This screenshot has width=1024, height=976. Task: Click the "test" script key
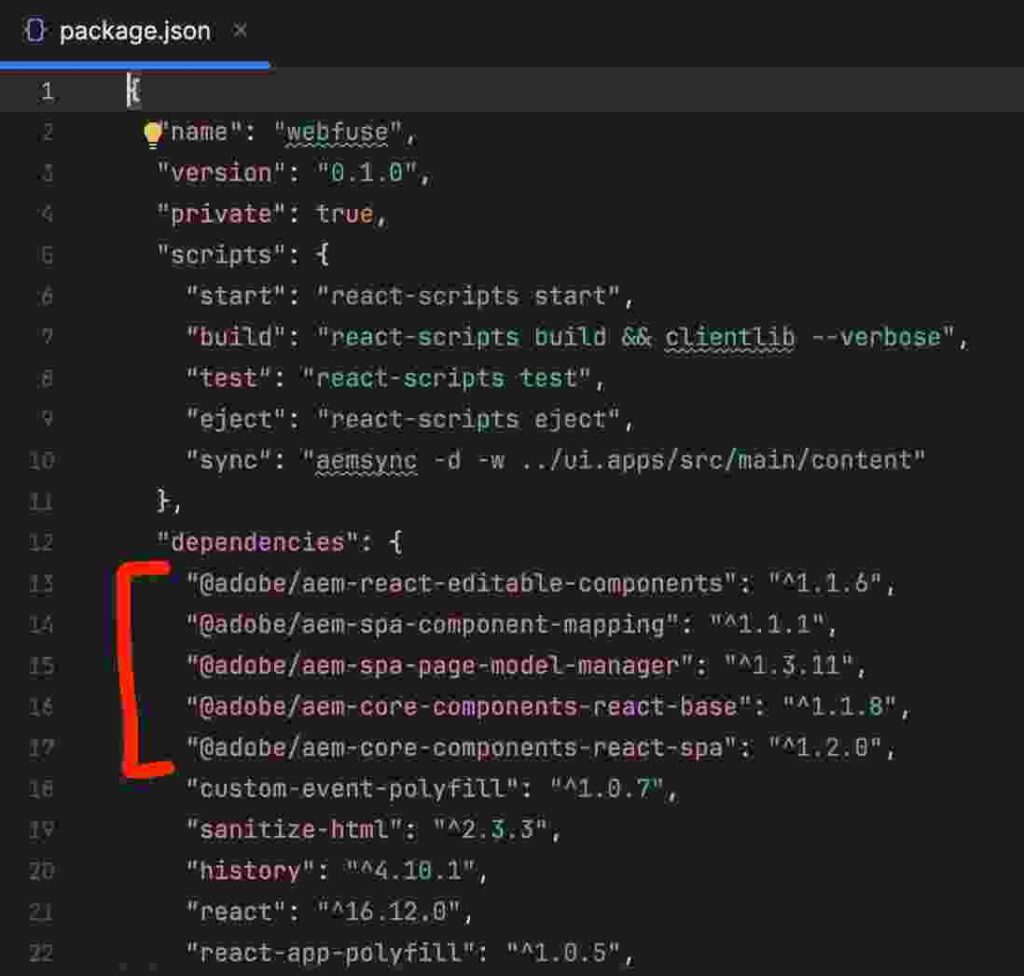click(x=229, y=379)
